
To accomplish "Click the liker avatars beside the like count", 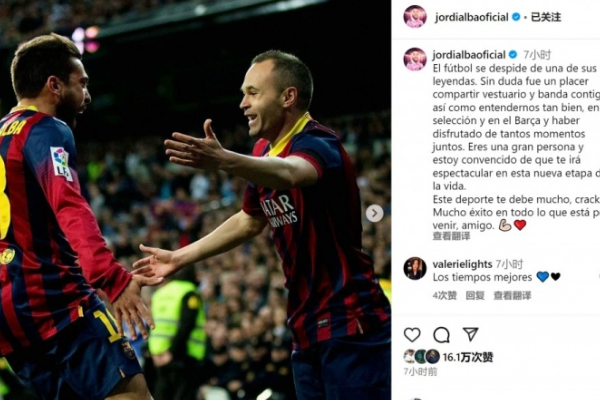I will pyautogui.click(x=422, y=356).
